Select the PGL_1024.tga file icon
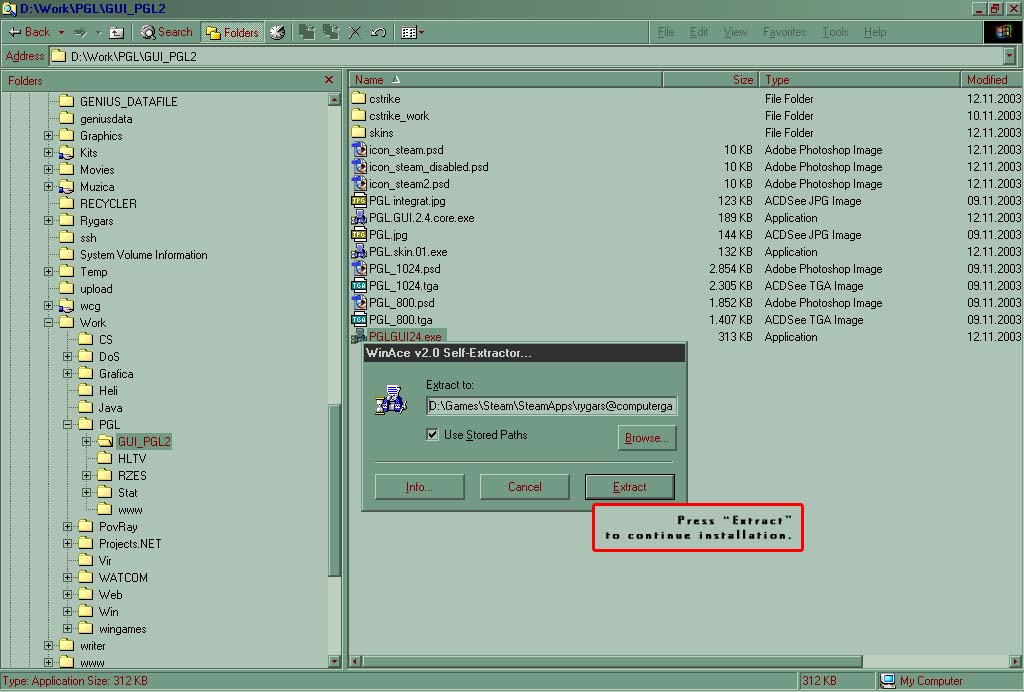Screen dimensions: 1024x692 point(359,285)
